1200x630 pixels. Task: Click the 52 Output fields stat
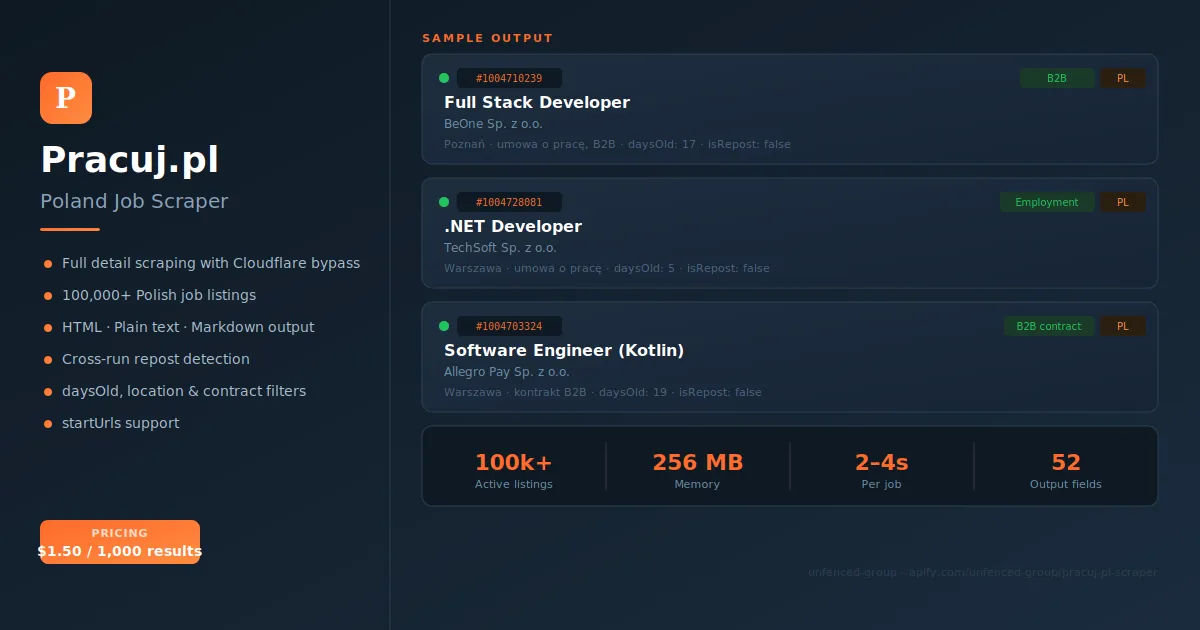pos(1065,470)
